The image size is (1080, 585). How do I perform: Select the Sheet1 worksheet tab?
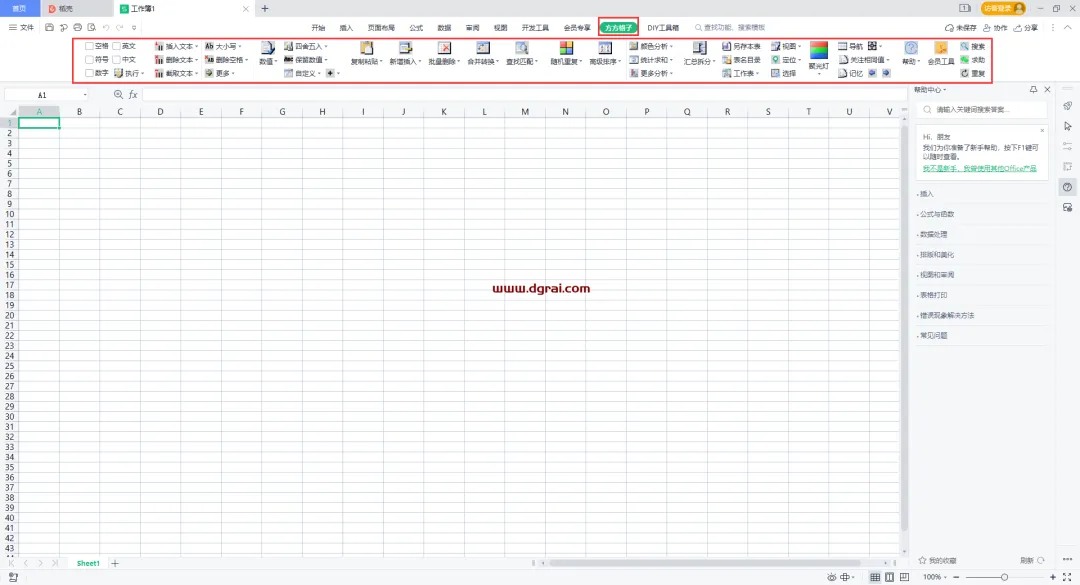(88, 563)
